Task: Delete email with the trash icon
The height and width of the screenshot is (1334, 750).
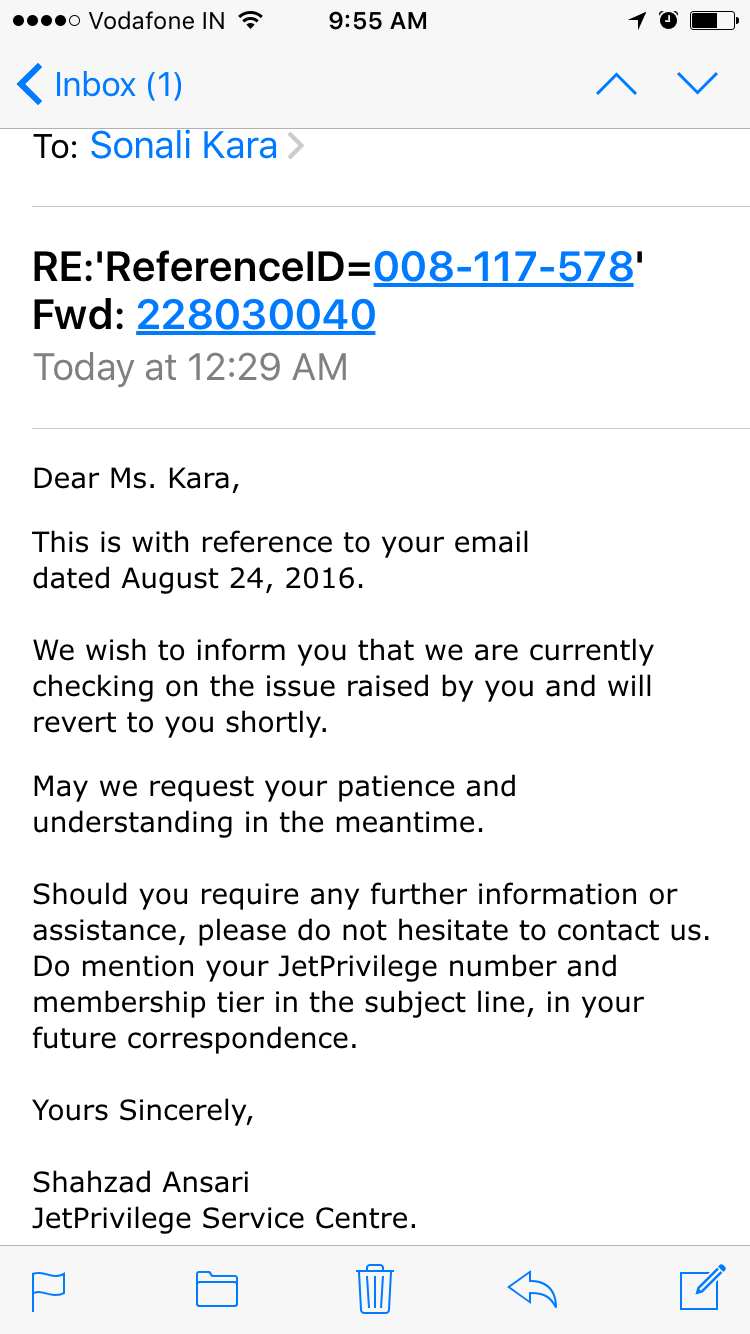Action: [x=375, y=1288]
